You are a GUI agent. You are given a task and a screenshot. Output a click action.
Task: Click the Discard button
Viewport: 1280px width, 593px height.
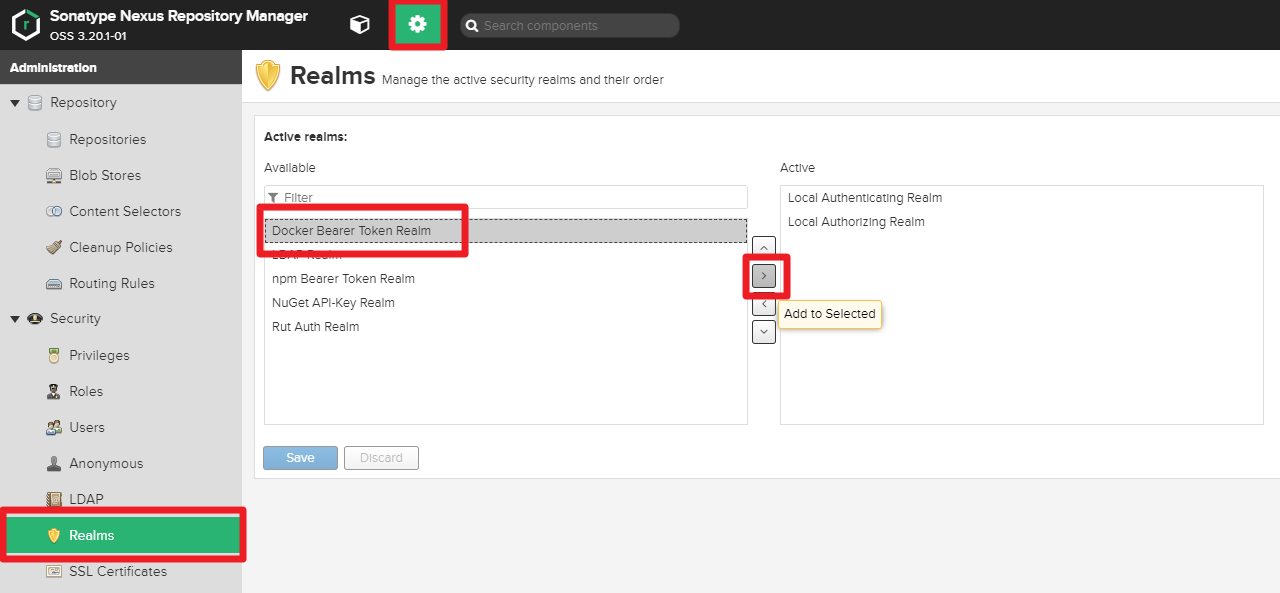click(381, 457)
